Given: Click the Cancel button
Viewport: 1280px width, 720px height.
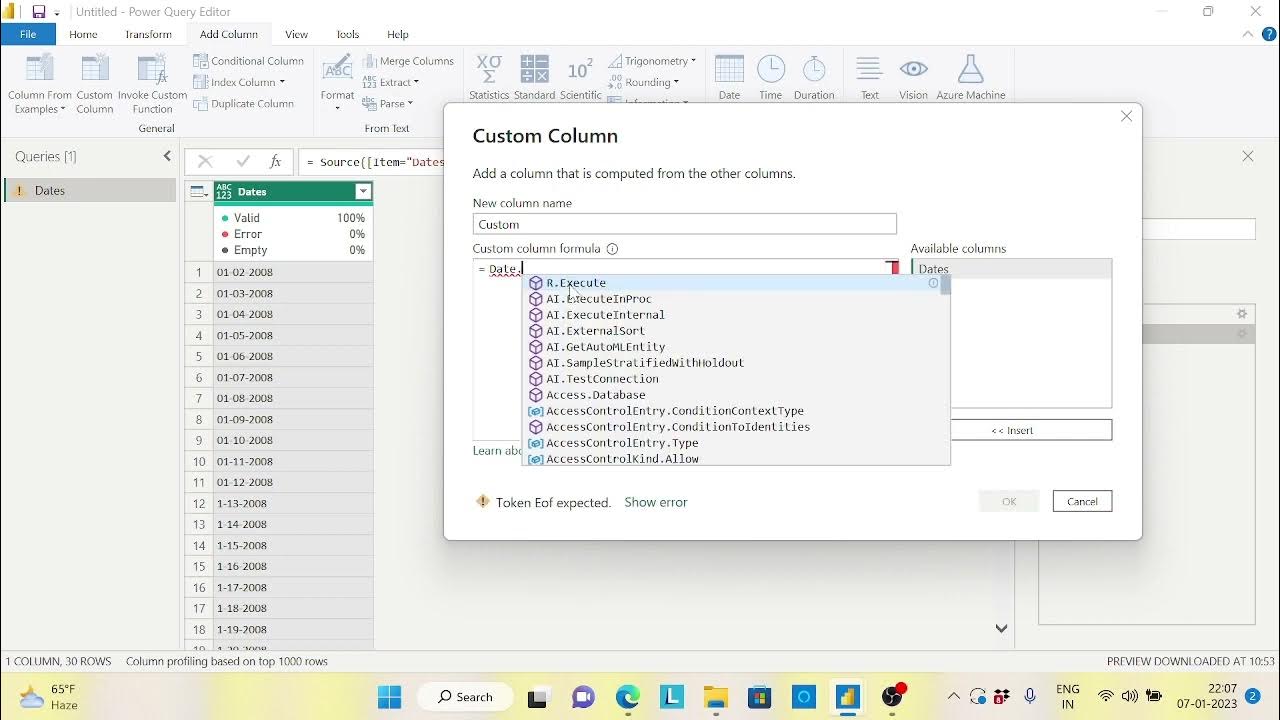Looking at the screenshot, I should click(x=1082, y=501).
